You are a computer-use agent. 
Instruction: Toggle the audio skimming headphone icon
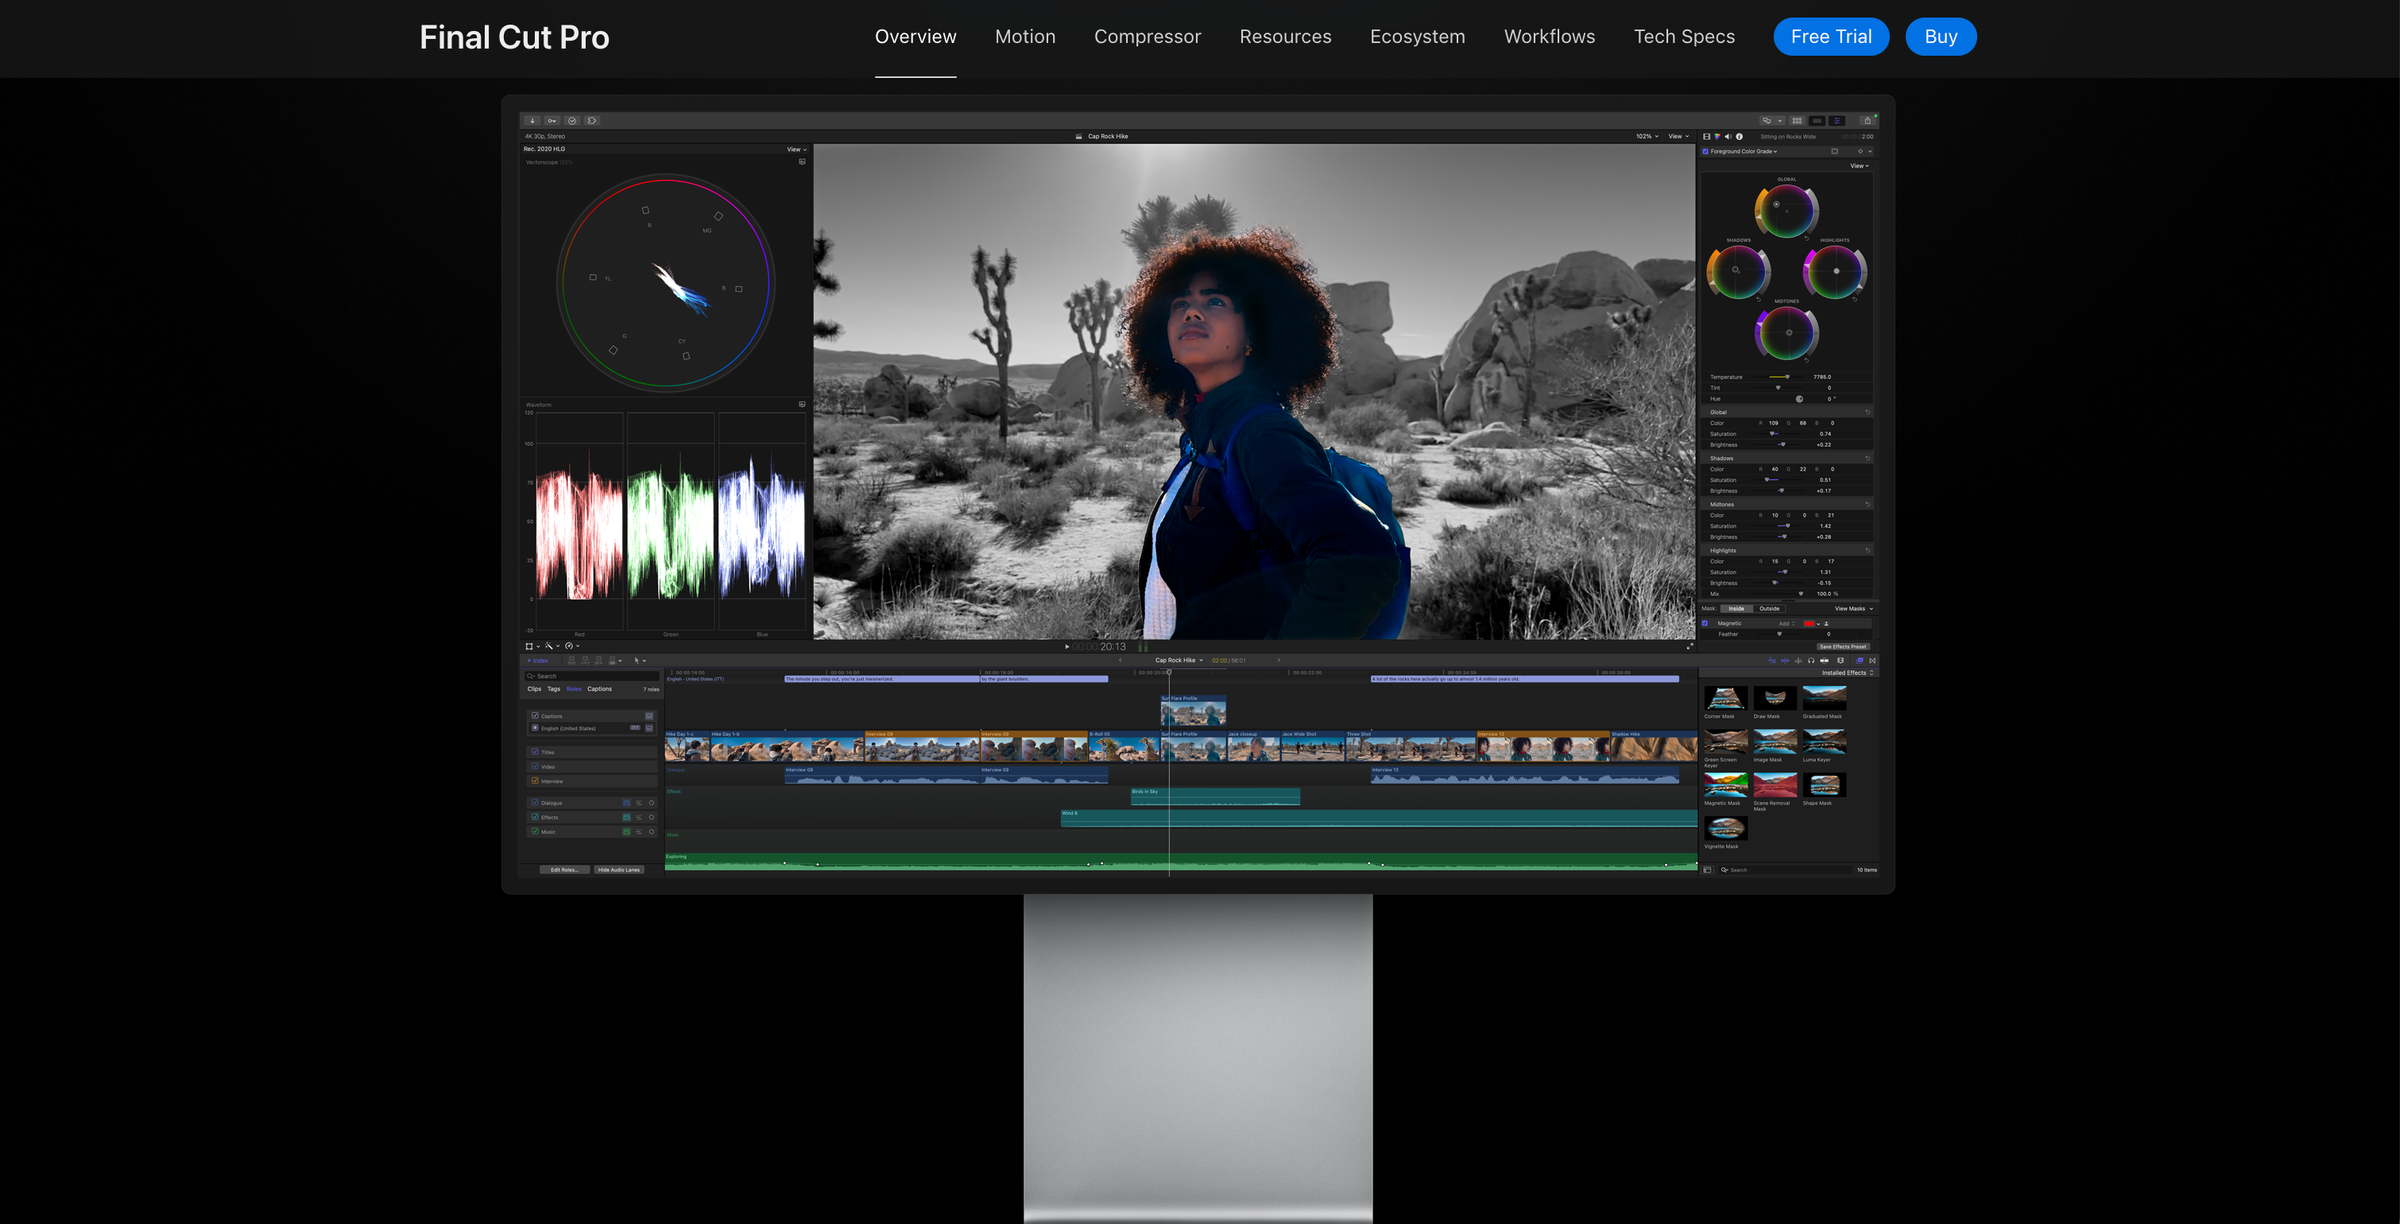[1812, 660]
